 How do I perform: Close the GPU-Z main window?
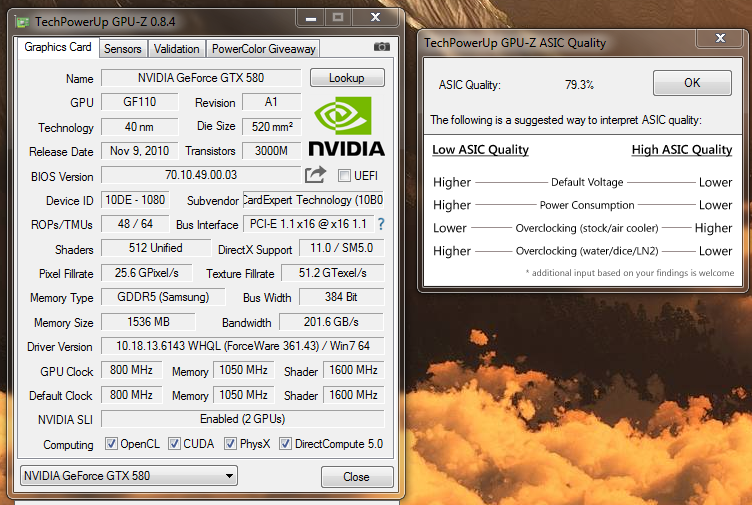coord(376,18)
